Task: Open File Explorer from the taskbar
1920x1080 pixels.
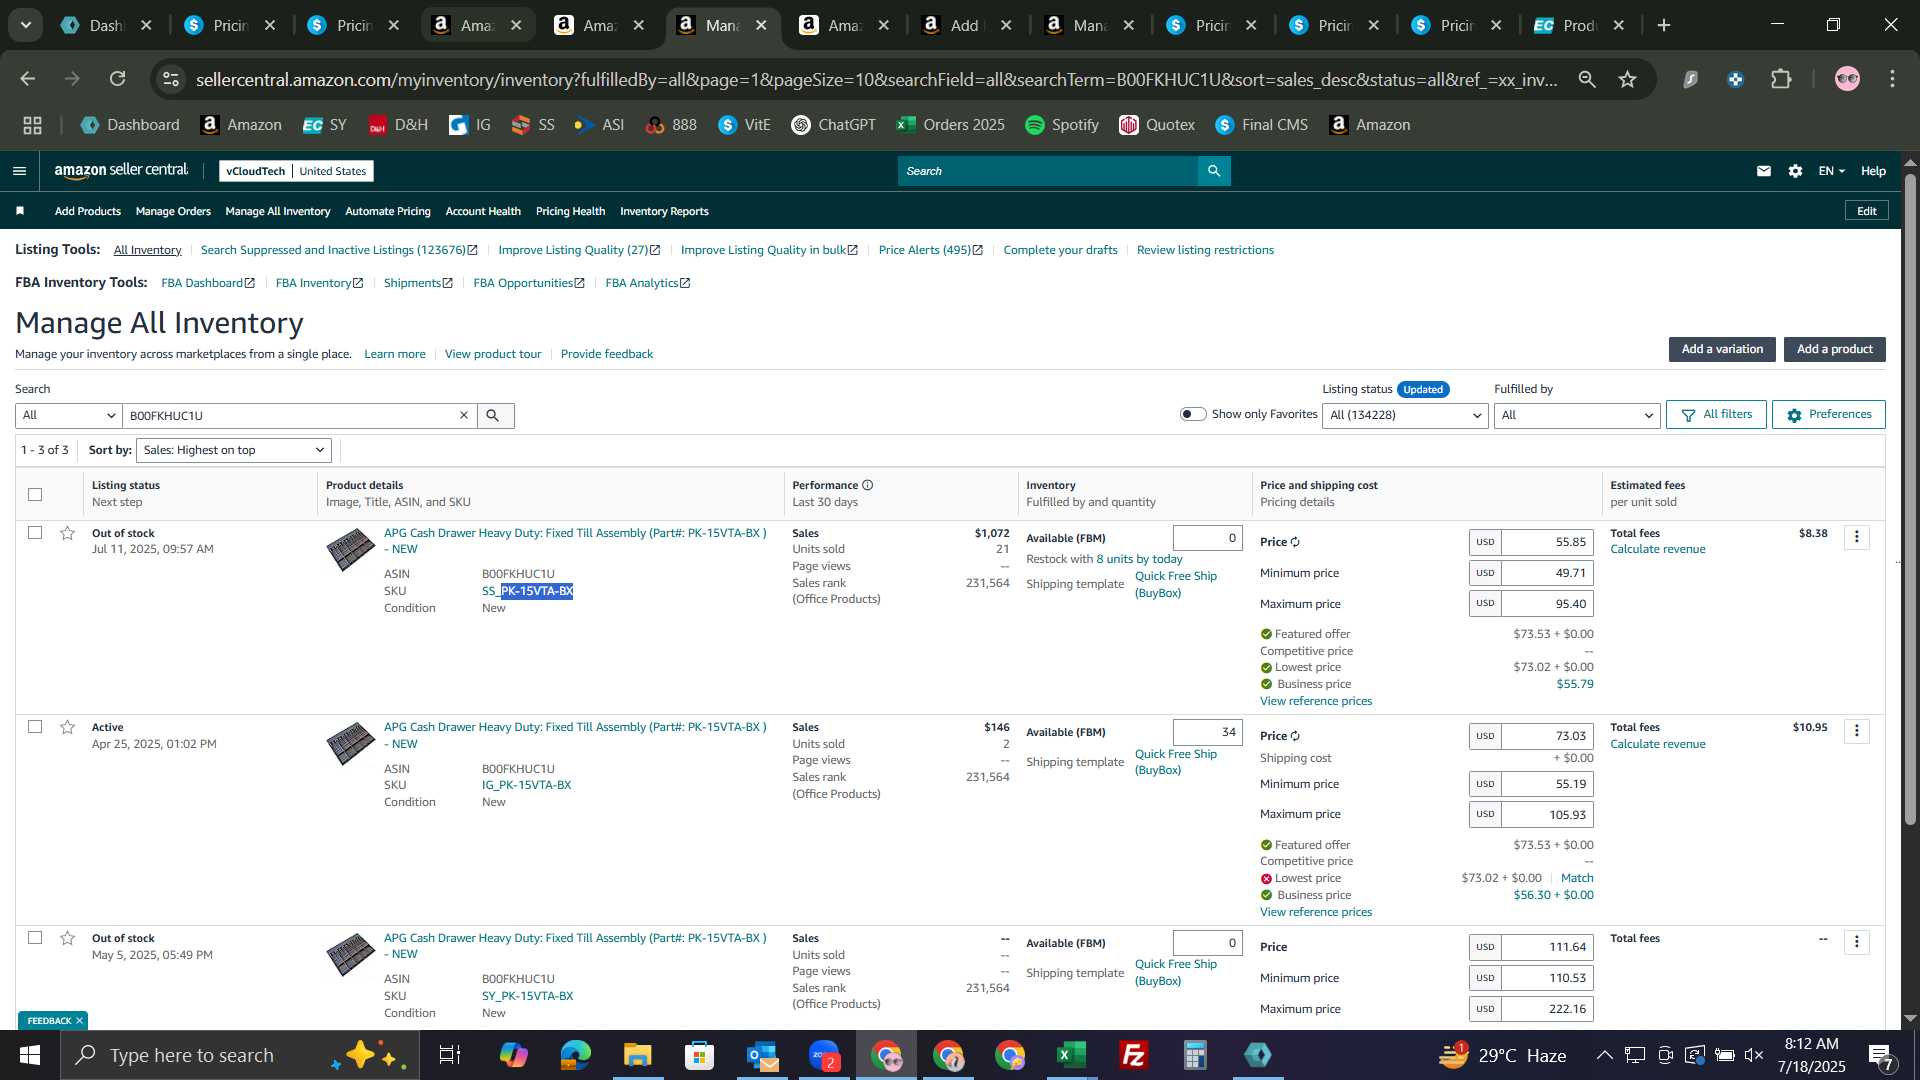Action: pyautogui.click(x=637, y=1055)
